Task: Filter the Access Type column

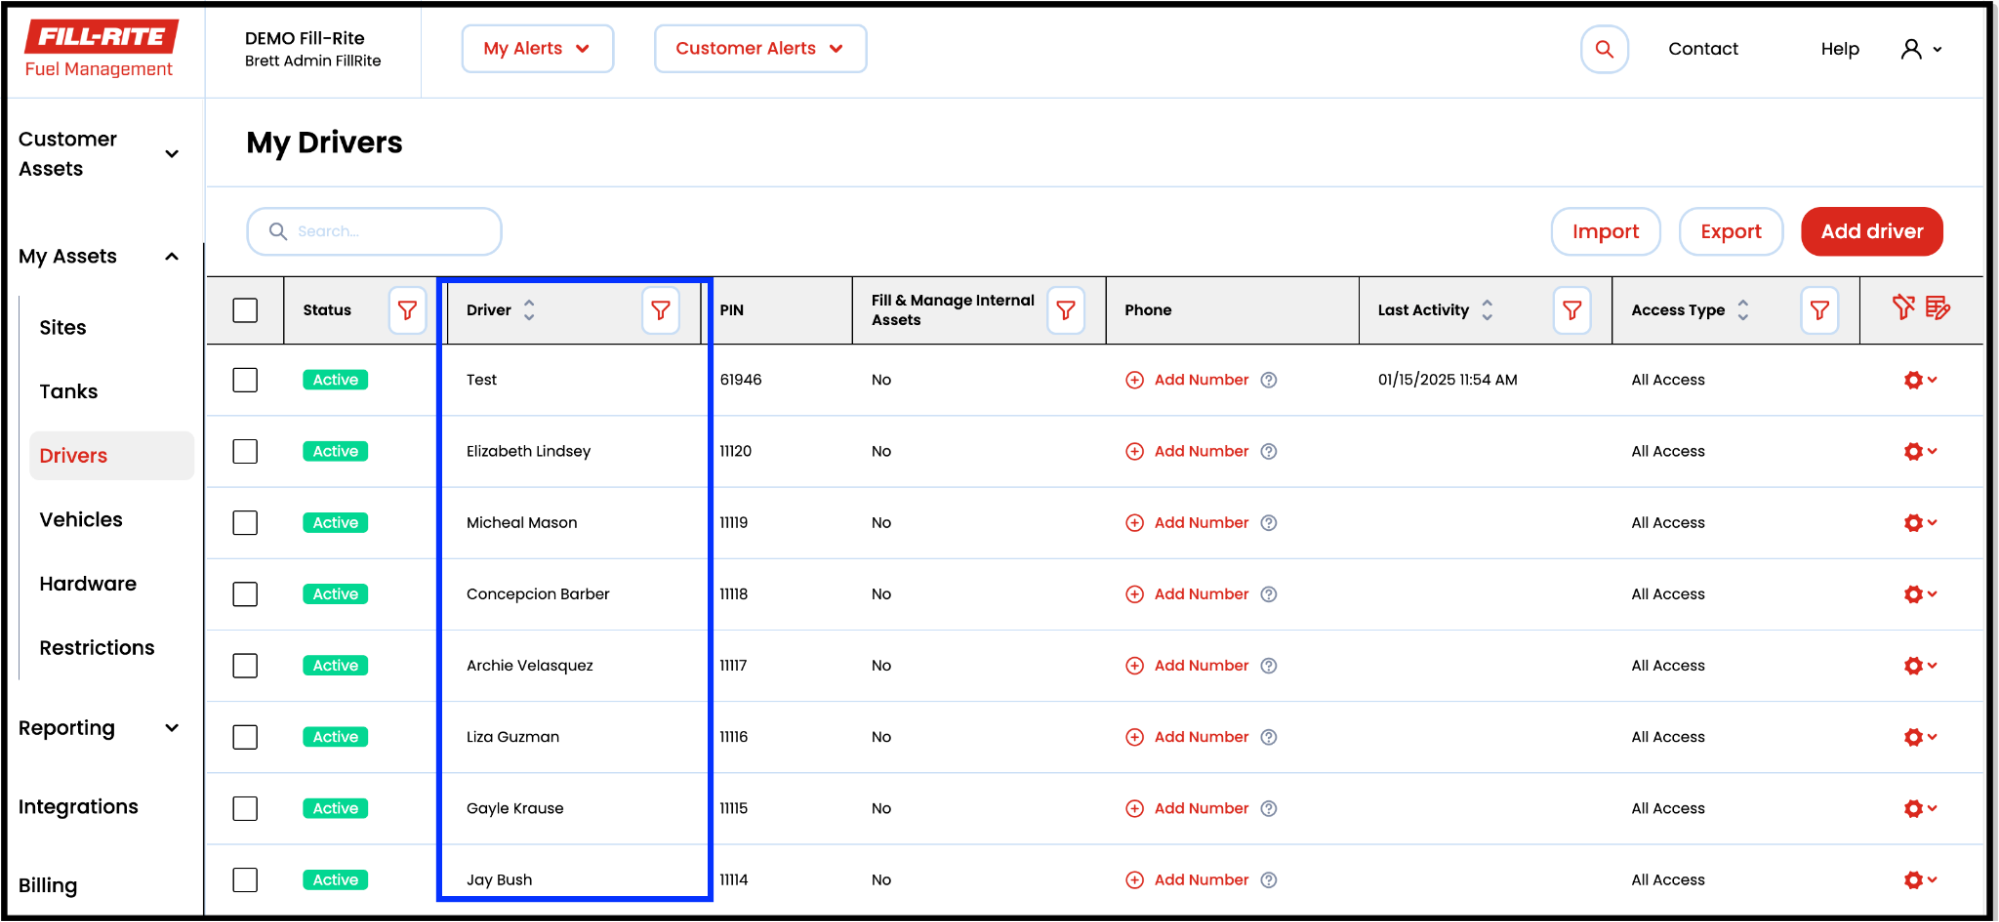Action: point(1818,310)
